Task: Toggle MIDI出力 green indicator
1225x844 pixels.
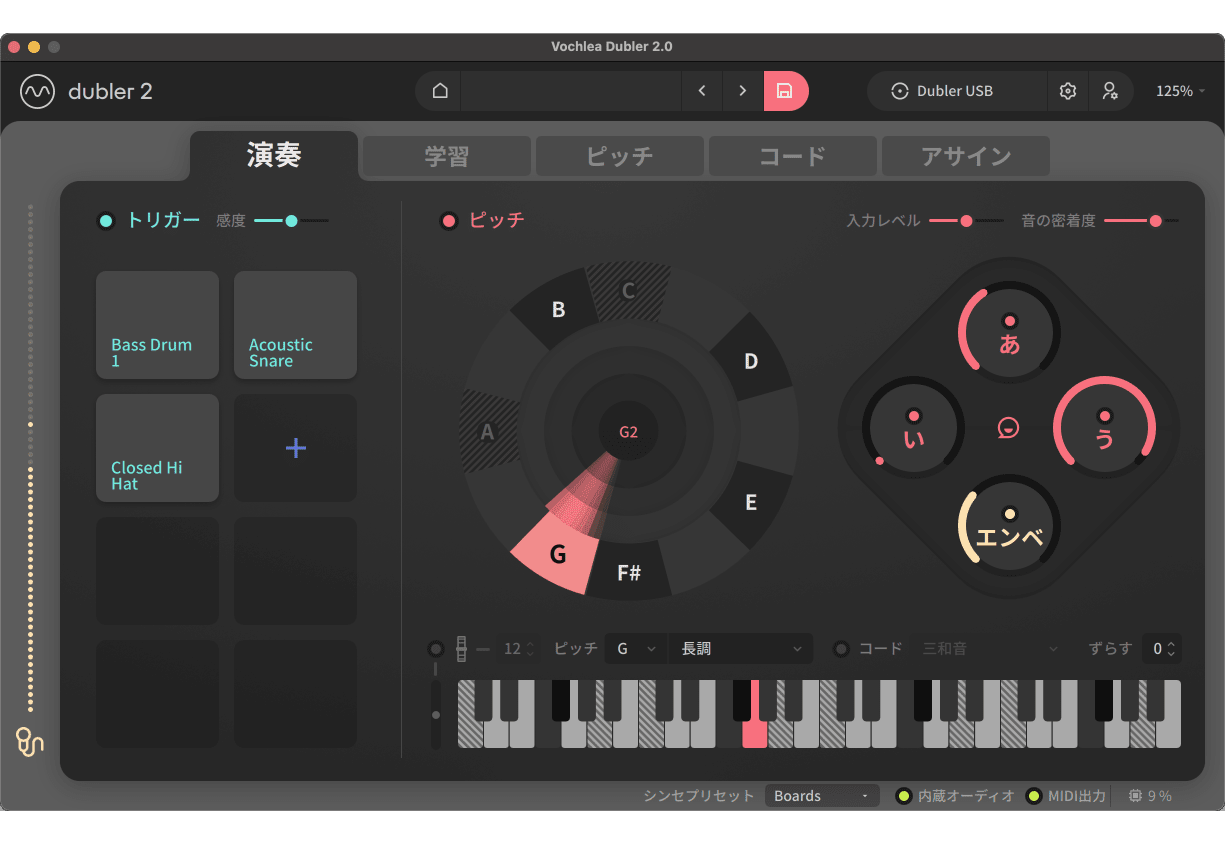Action: pos(1034,796)
